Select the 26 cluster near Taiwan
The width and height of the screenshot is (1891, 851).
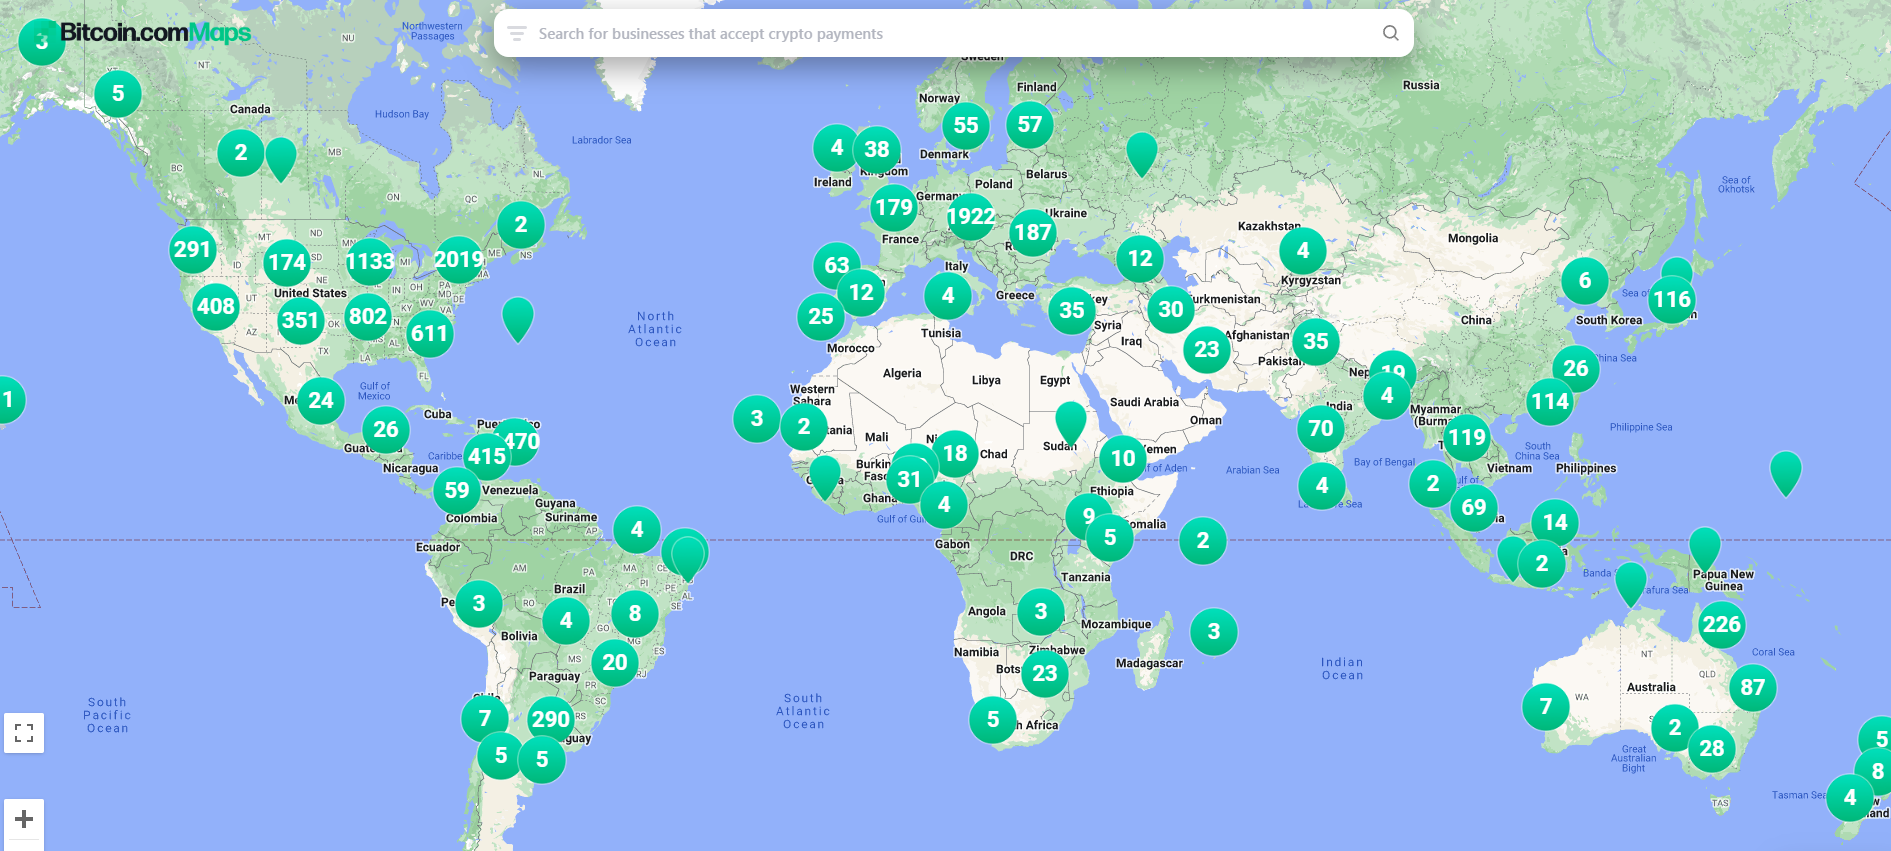[x=1576, y=369]
